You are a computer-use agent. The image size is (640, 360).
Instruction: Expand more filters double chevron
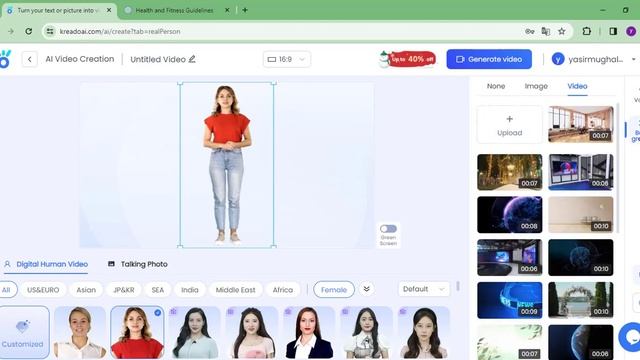click(367, 289)
